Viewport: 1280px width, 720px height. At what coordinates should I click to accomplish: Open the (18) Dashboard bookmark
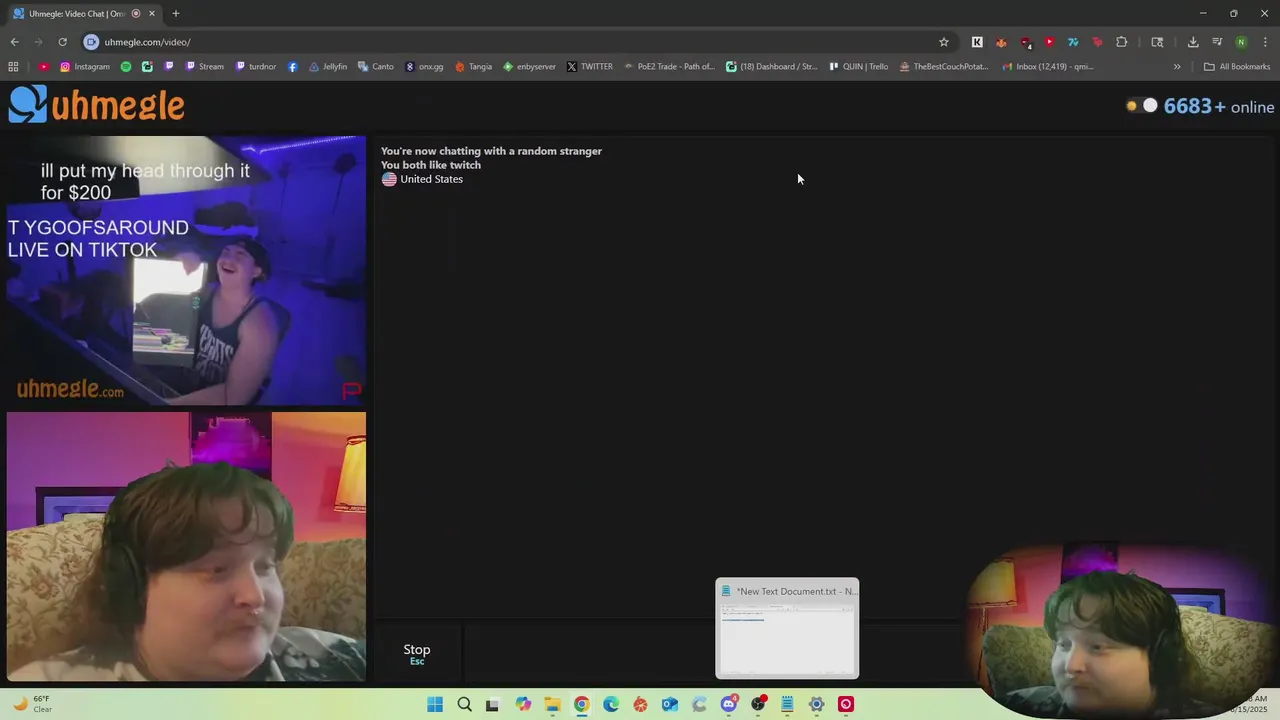tap(772, 67)
